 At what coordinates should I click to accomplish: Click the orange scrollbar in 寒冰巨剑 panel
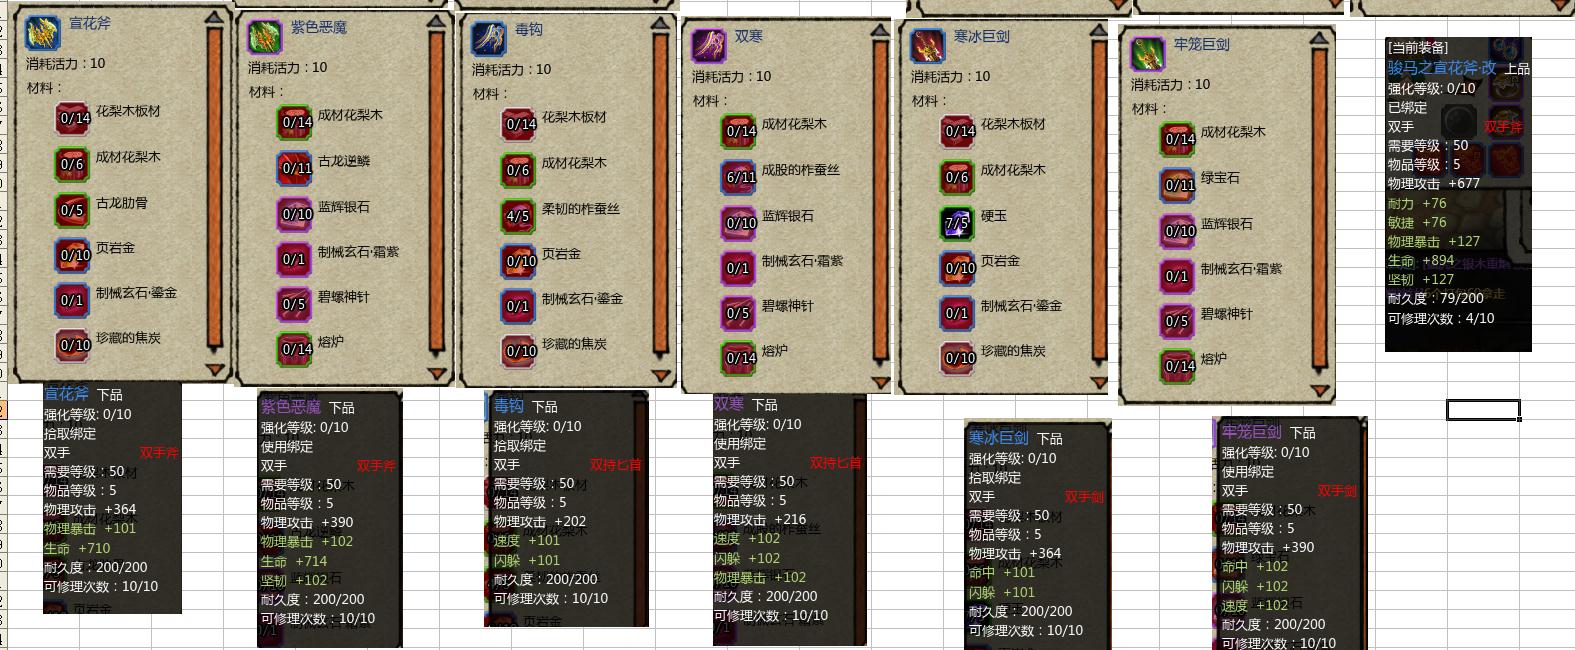(1098, 202)
